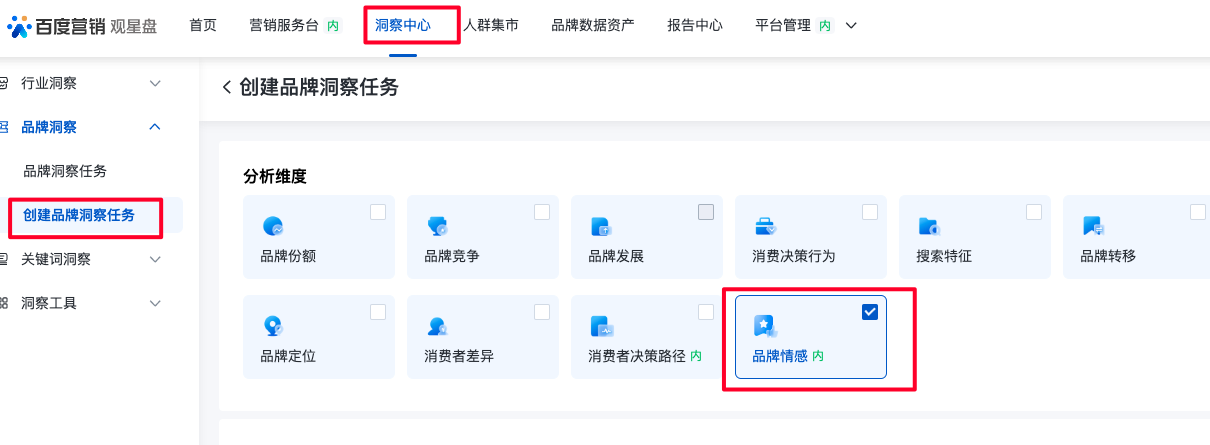Click the 品牌竞争 card icon
Screen dimensions: 1210x445
[437, 226]
